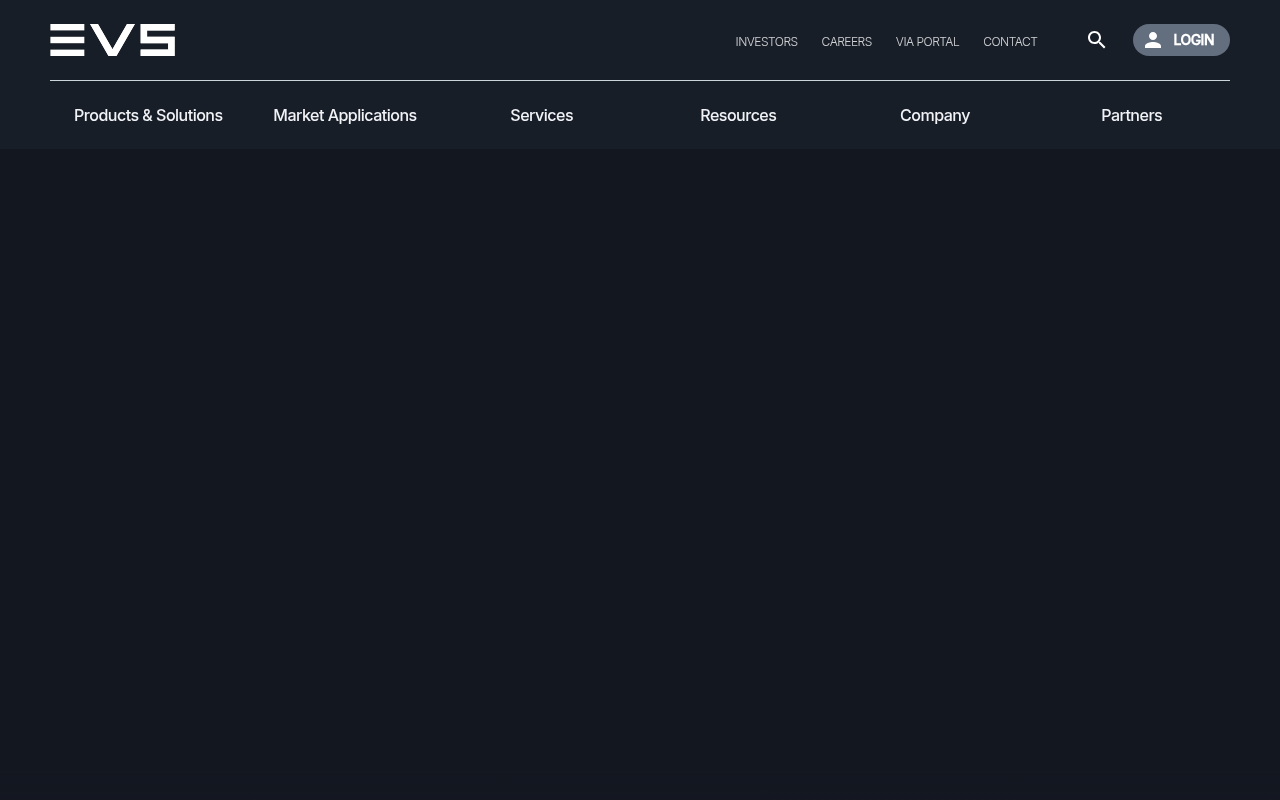This screenshot has width=1280, height=800.
Task: Visit the CONTACT page
Action: 1010,42
